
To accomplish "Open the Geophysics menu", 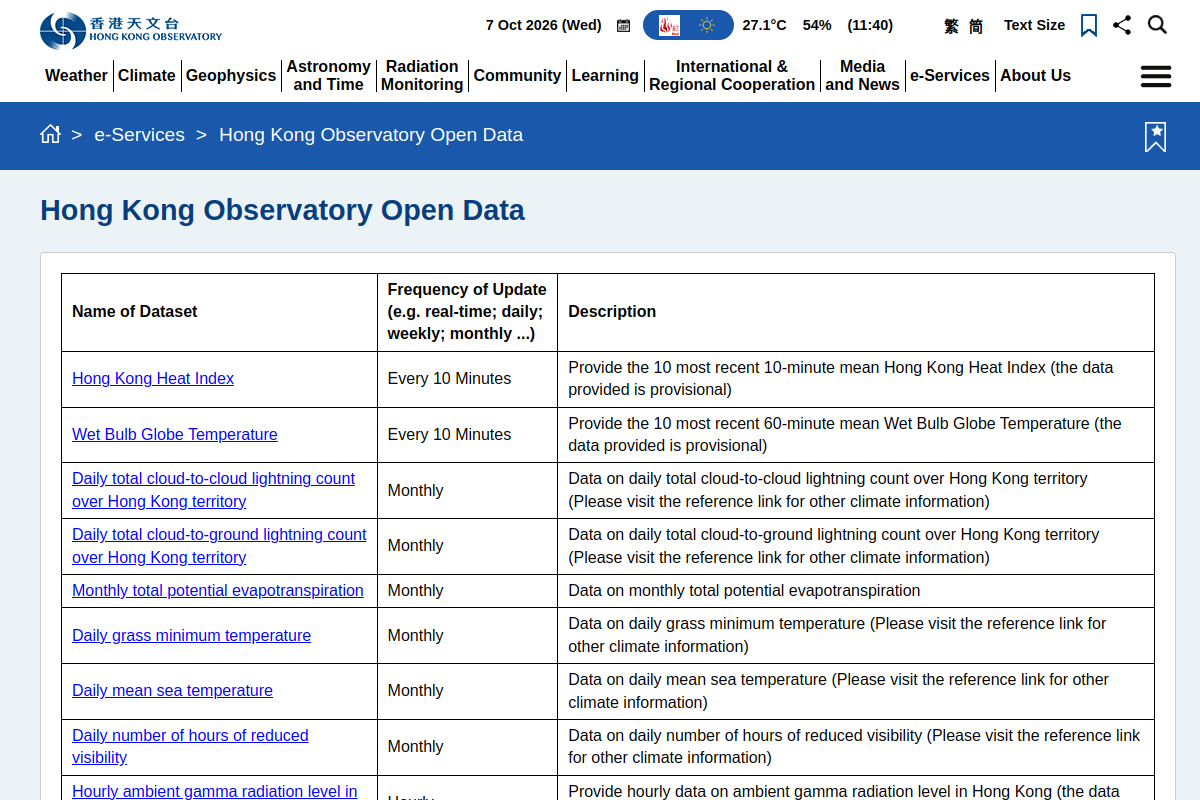I will 231,76.
